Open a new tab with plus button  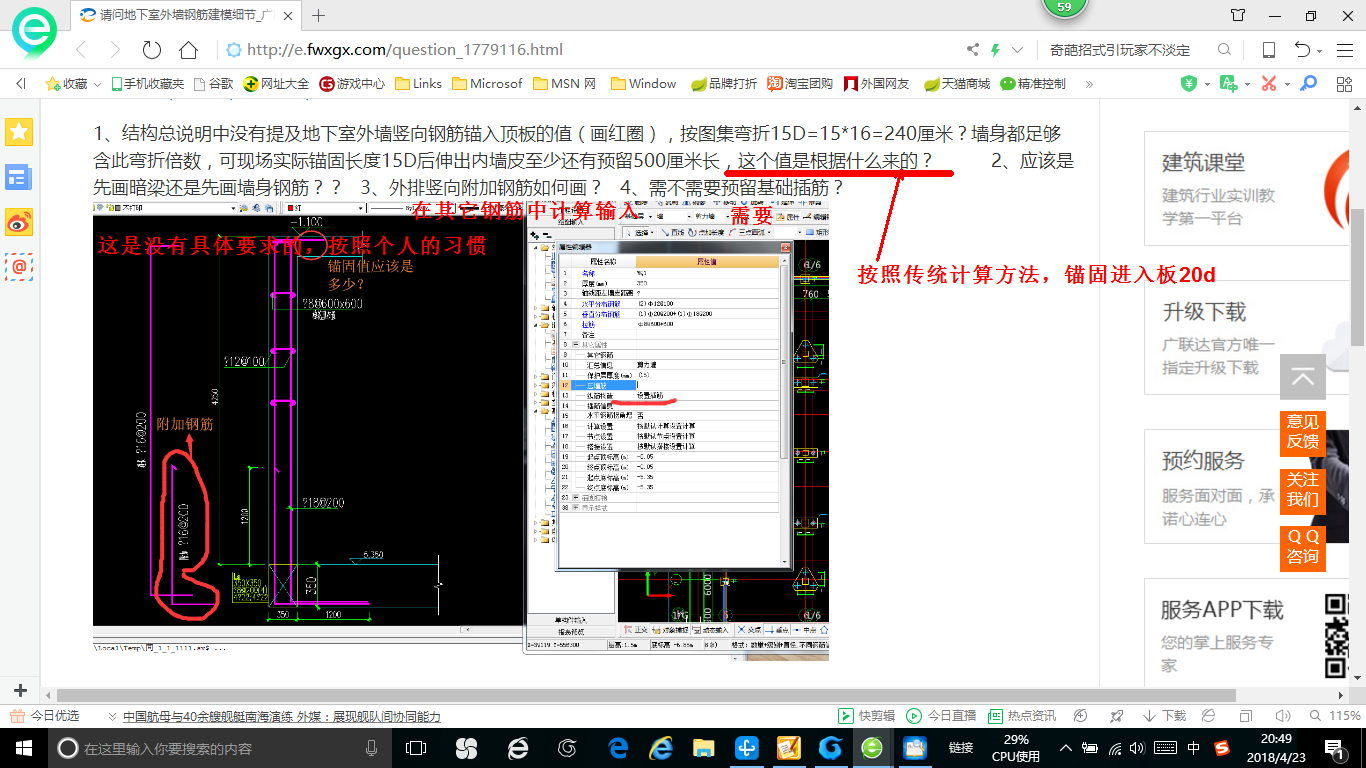[319, 15]
